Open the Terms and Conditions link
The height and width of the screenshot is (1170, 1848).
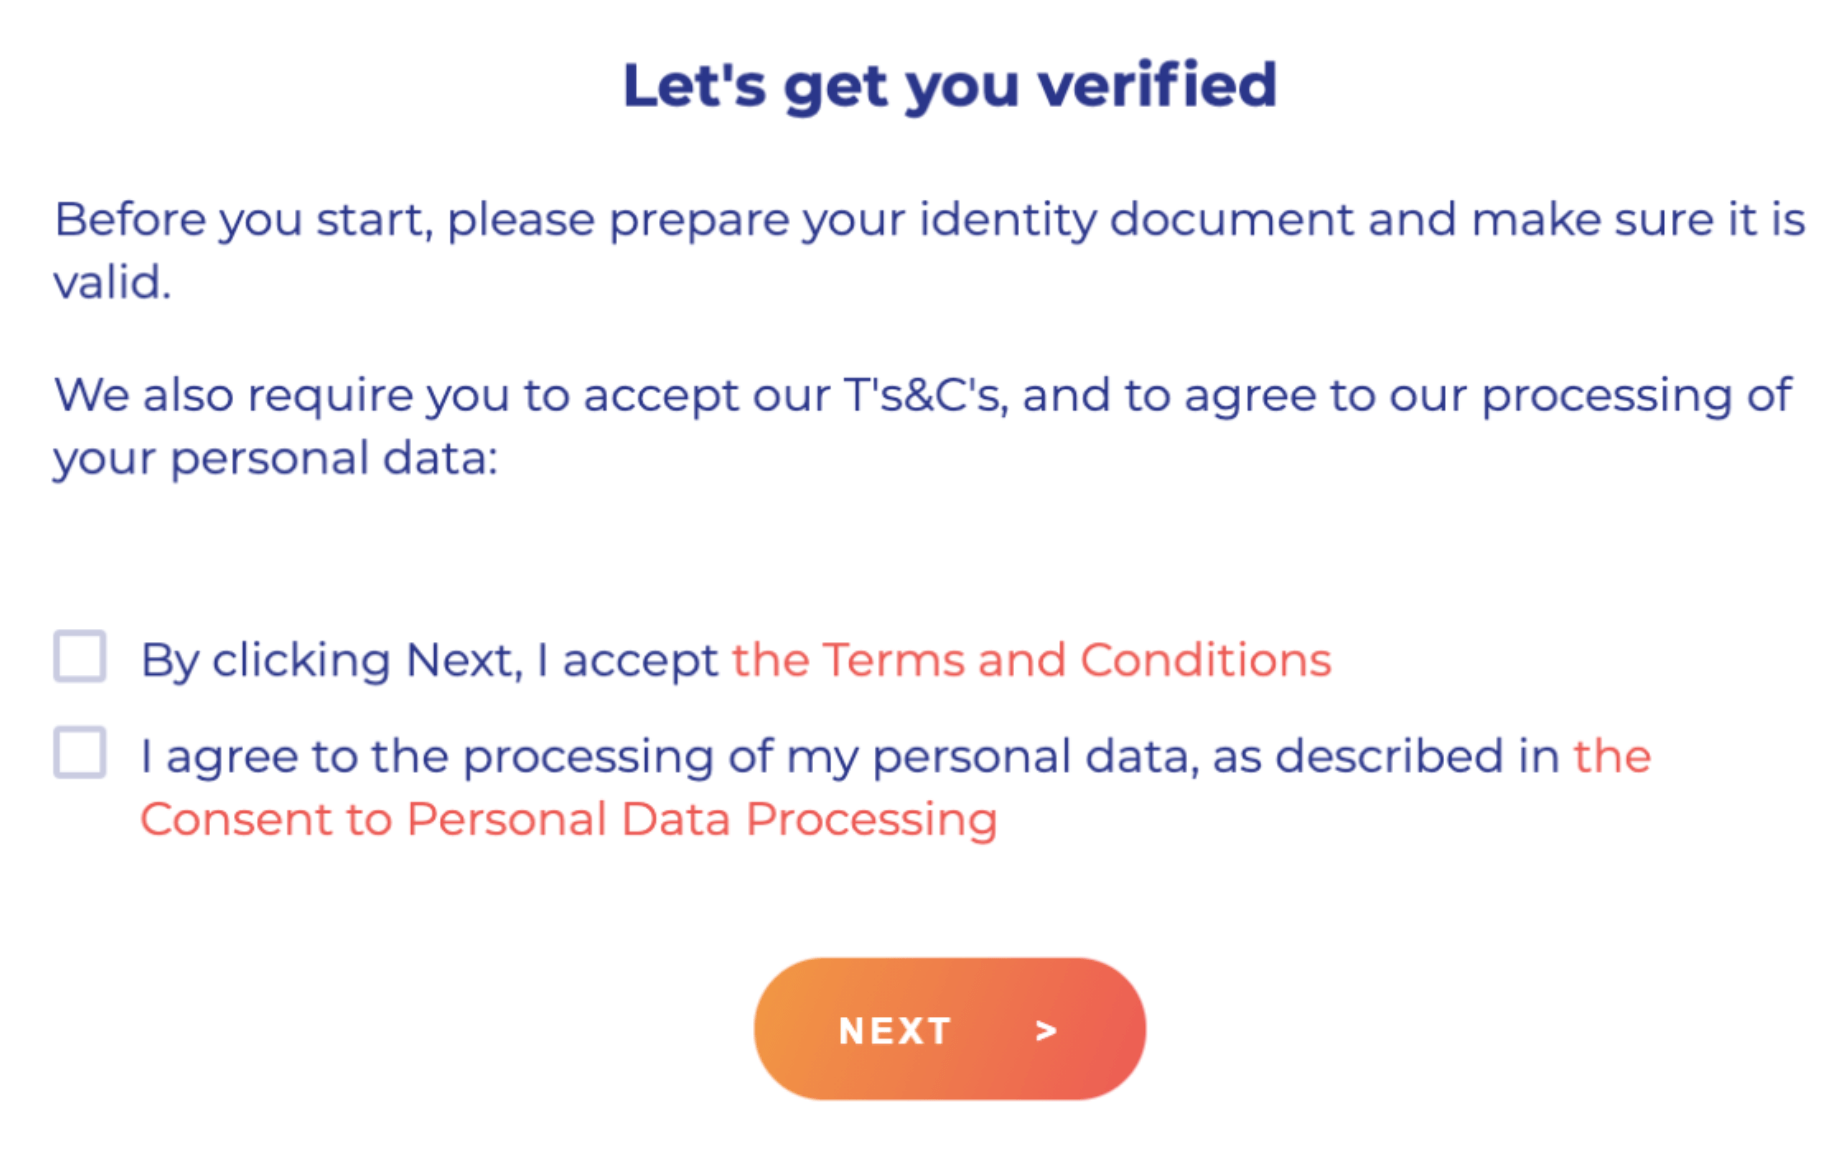click(x=1031, y=661)
